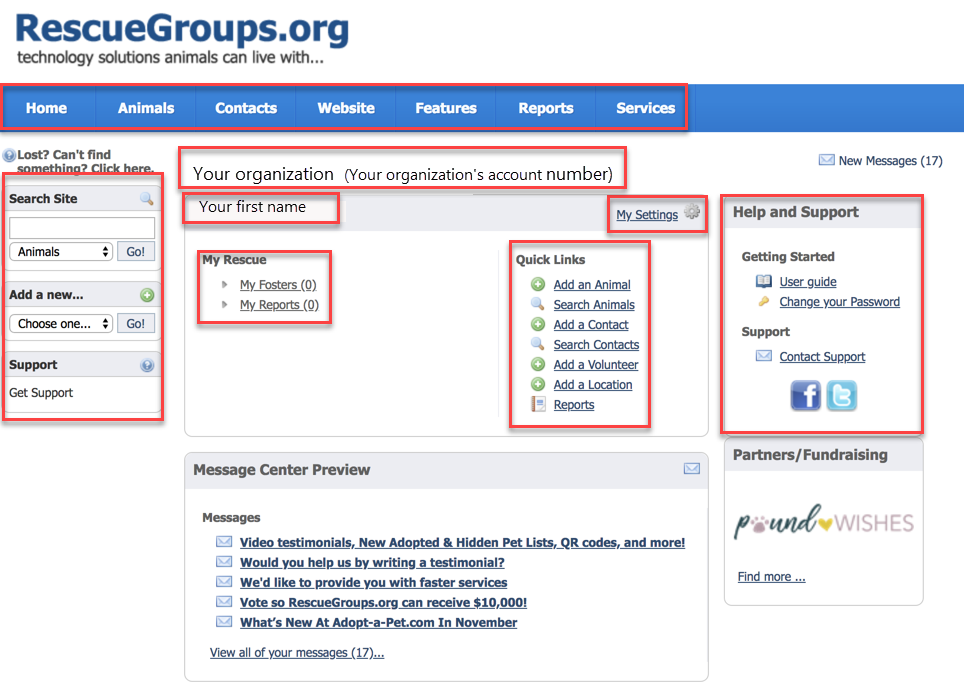Open Find more ... link
964x700 pixels.
(x=771, y=576)
